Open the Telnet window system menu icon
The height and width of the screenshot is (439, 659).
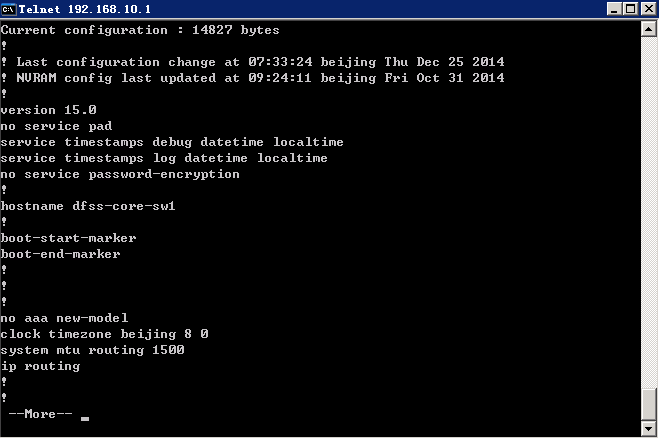(8, 9)
